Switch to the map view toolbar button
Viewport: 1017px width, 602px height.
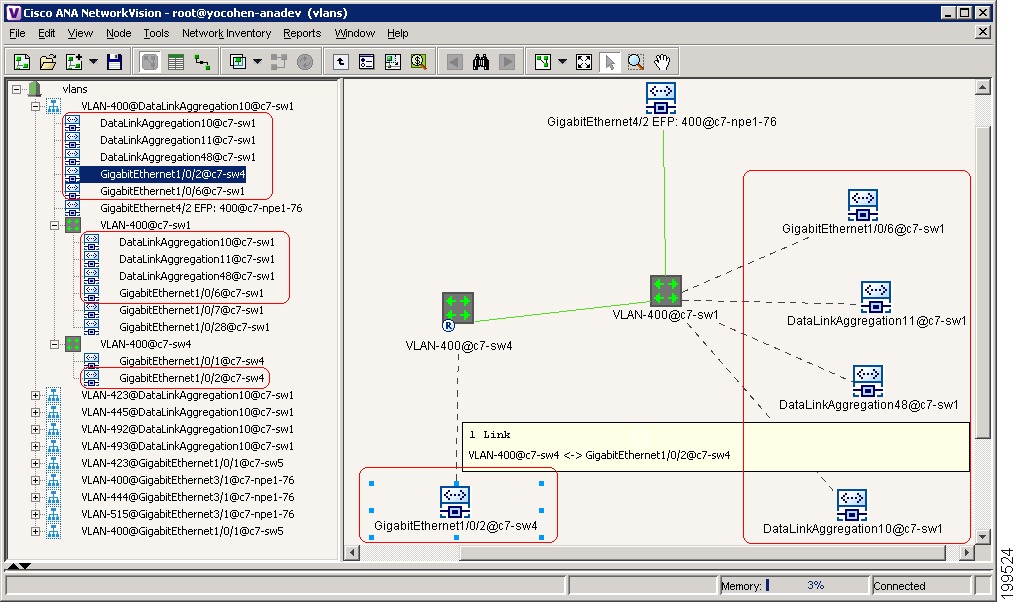click(150, 62)
